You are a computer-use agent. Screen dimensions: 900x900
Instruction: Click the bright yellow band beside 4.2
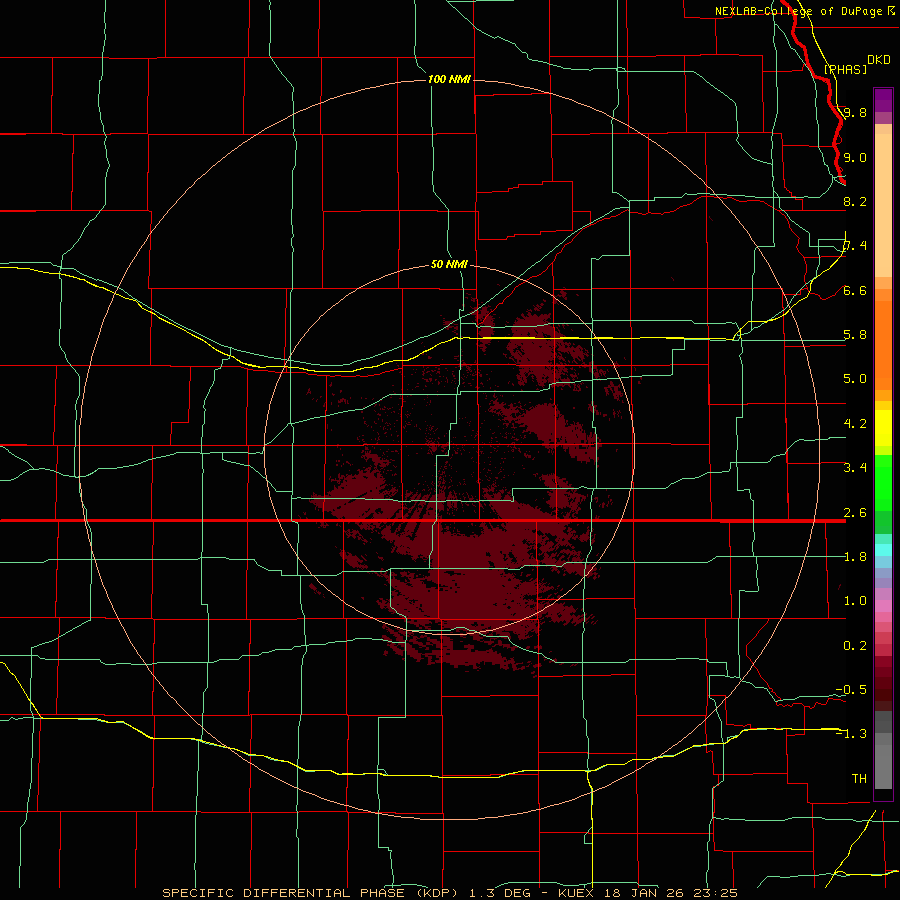click(x=883, y=428)
